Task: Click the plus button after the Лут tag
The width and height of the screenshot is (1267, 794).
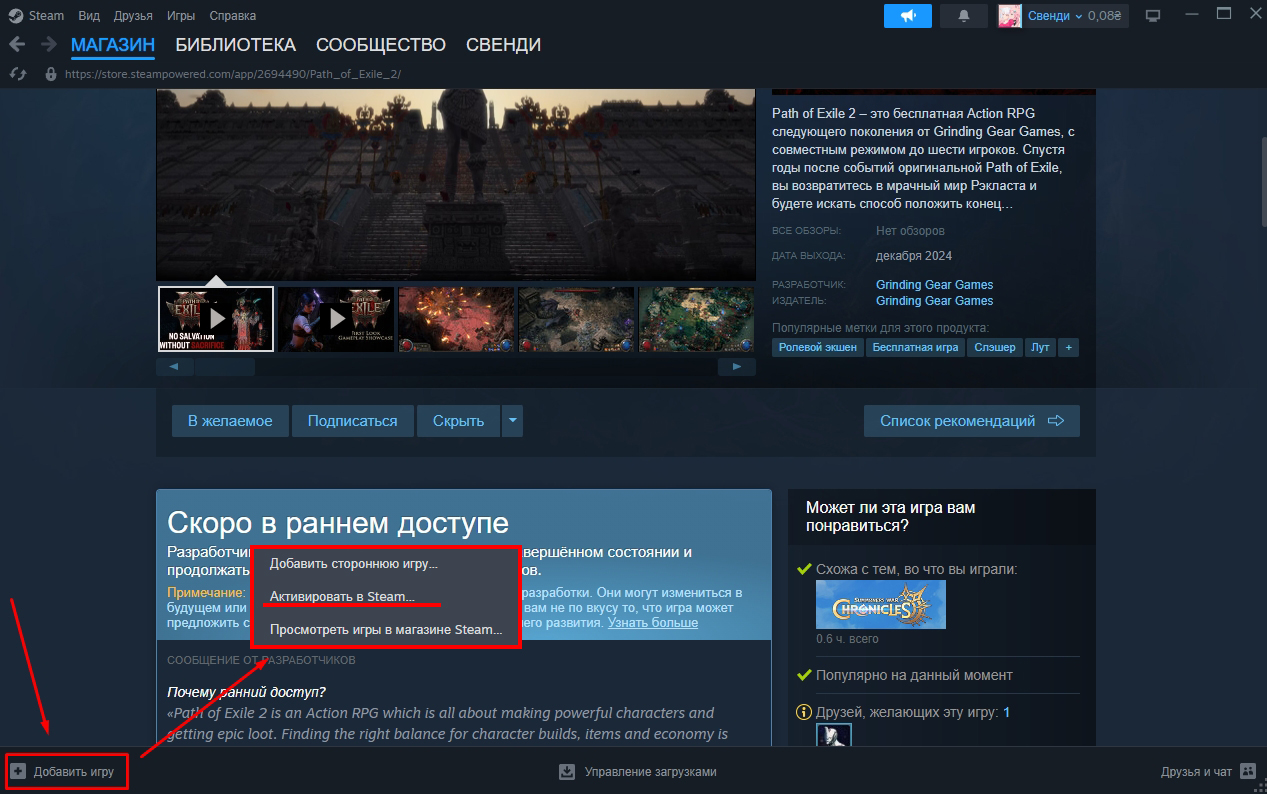Action: (1069, 347)
